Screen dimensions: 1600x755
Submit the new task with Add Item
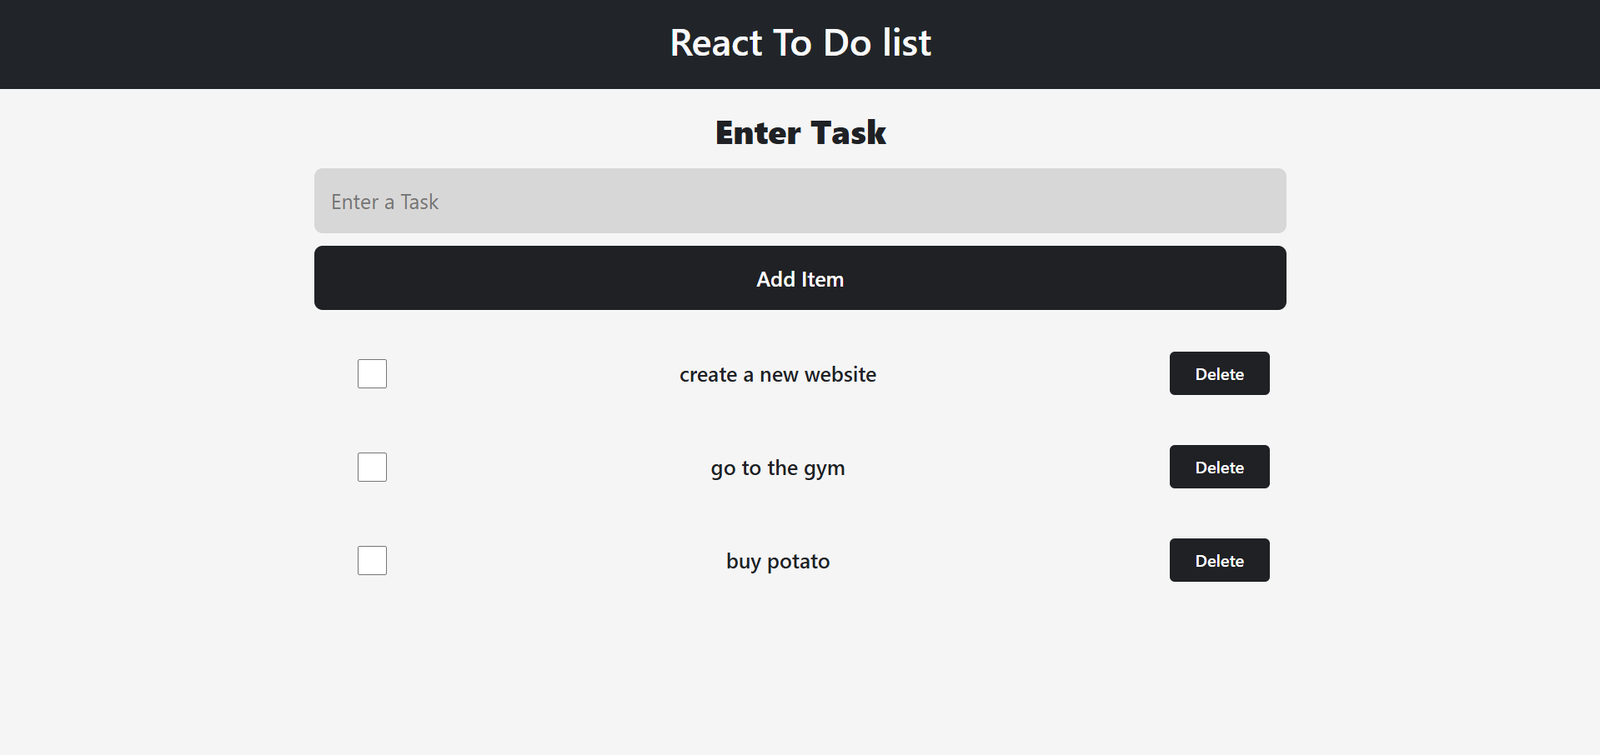pyautogui.click(x=800, y=278)
